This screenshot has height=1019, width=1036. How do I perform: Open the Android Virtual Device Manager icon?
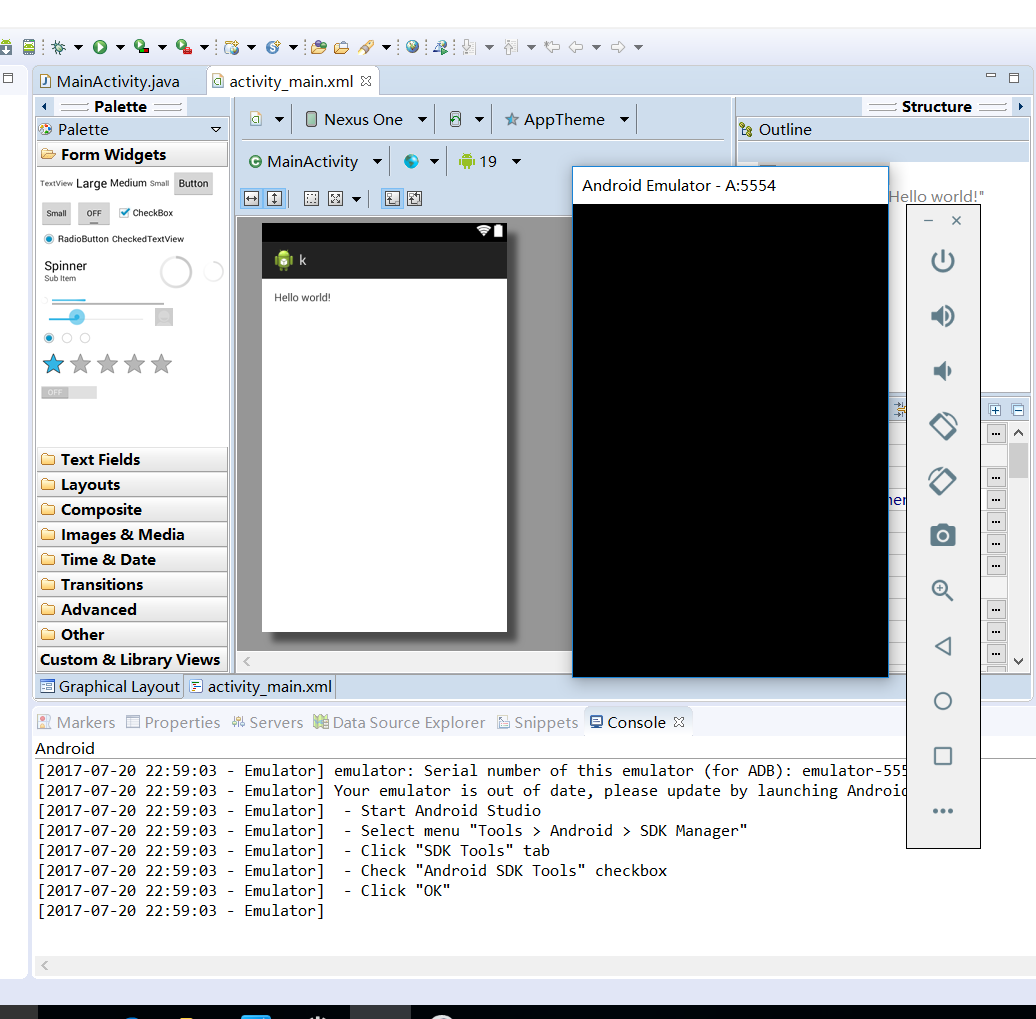[28, 47]
